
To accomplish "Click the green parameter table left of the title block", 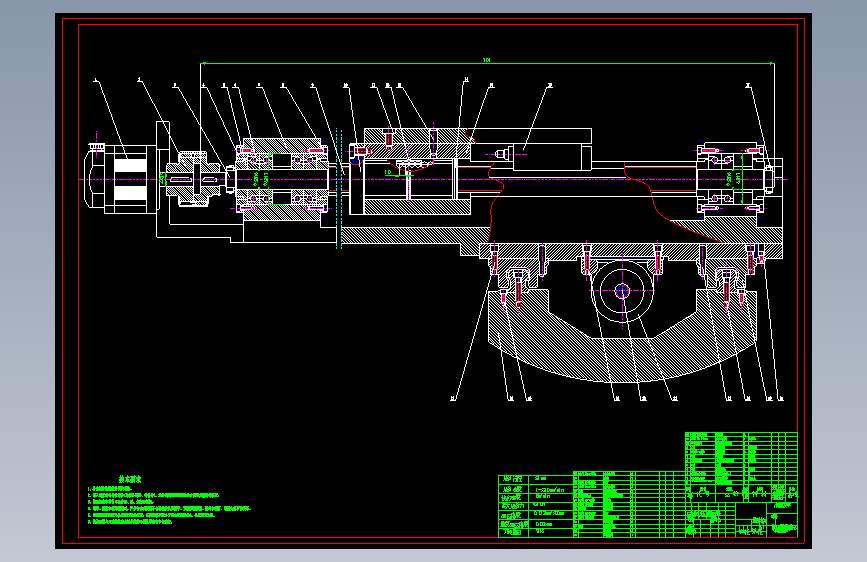I will point(535,506).
